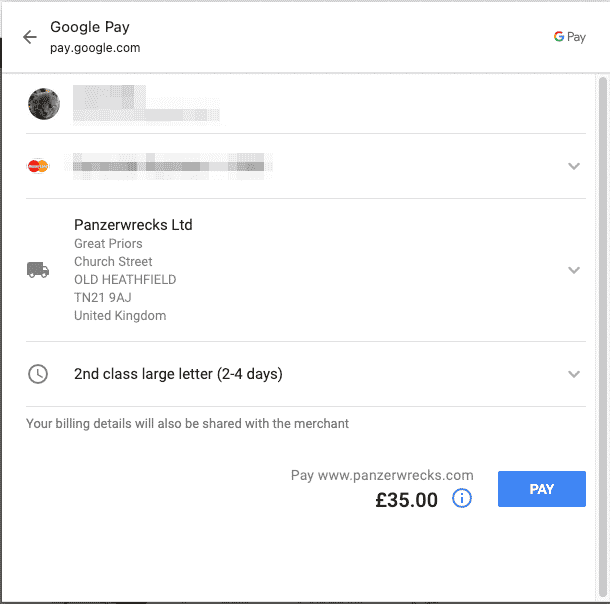Expand the shipping address chevron
Viewport: 610px width, 604px height.
tap(574, 270)
